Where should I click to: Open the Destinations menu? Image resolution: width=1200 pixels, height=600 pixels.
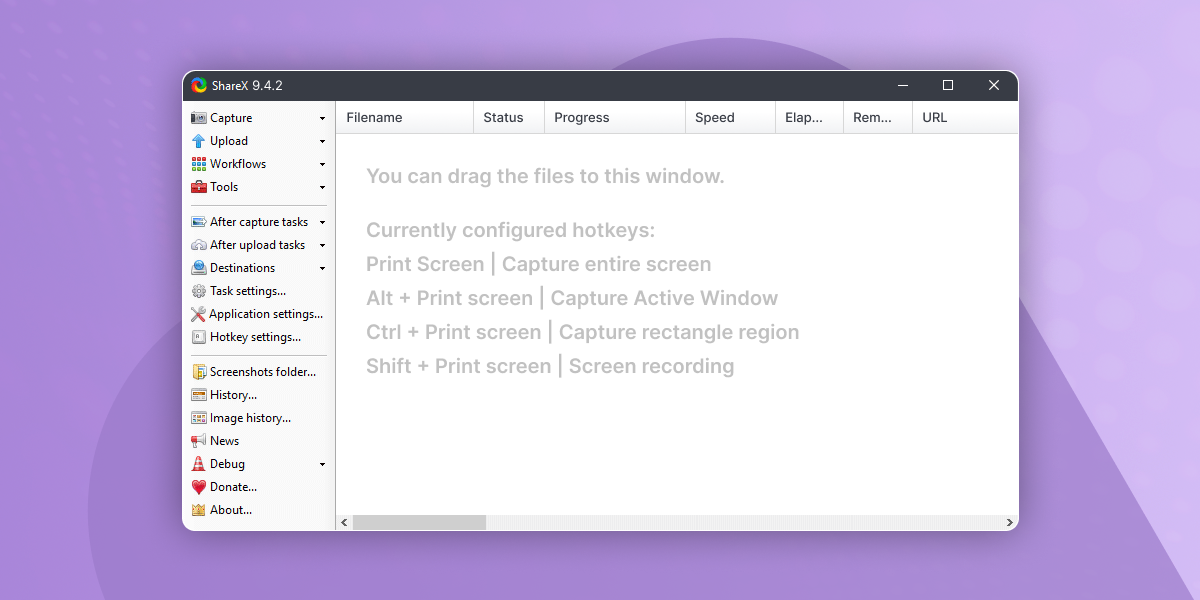pyautogui.click(x=259, y=268)
